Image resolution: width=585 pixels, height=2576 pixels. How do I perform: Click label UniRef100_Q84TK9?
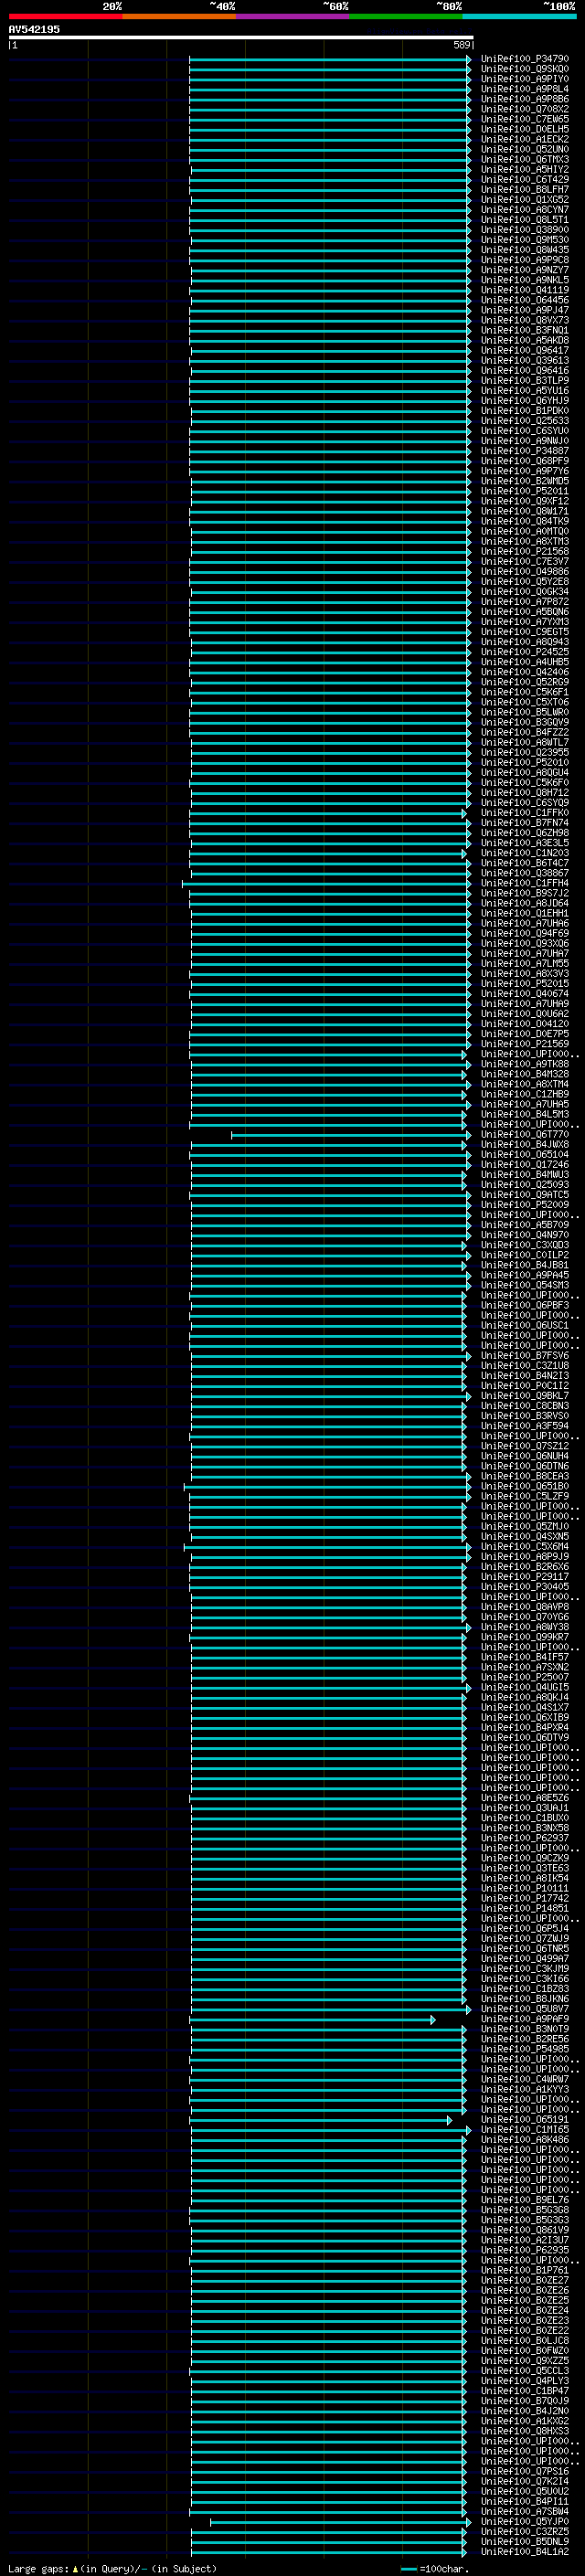[524, 521]
